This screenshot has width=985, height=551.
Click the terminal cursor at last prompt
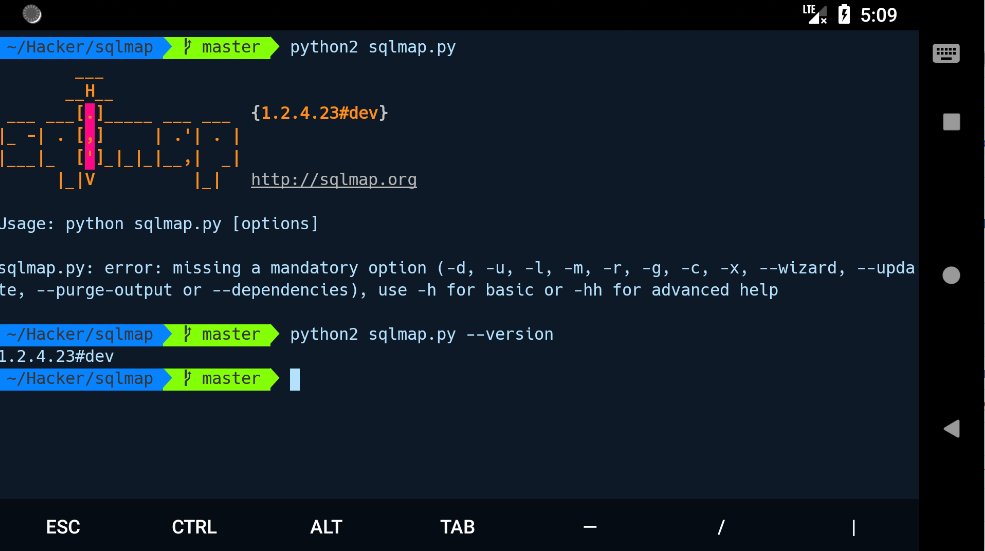295,379
